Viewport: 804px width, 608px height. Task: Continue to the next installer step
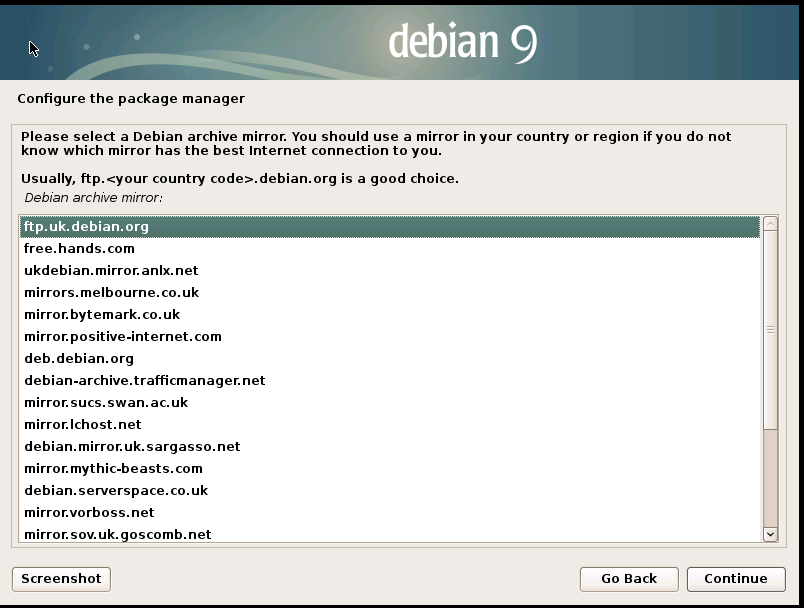point(736,579)
